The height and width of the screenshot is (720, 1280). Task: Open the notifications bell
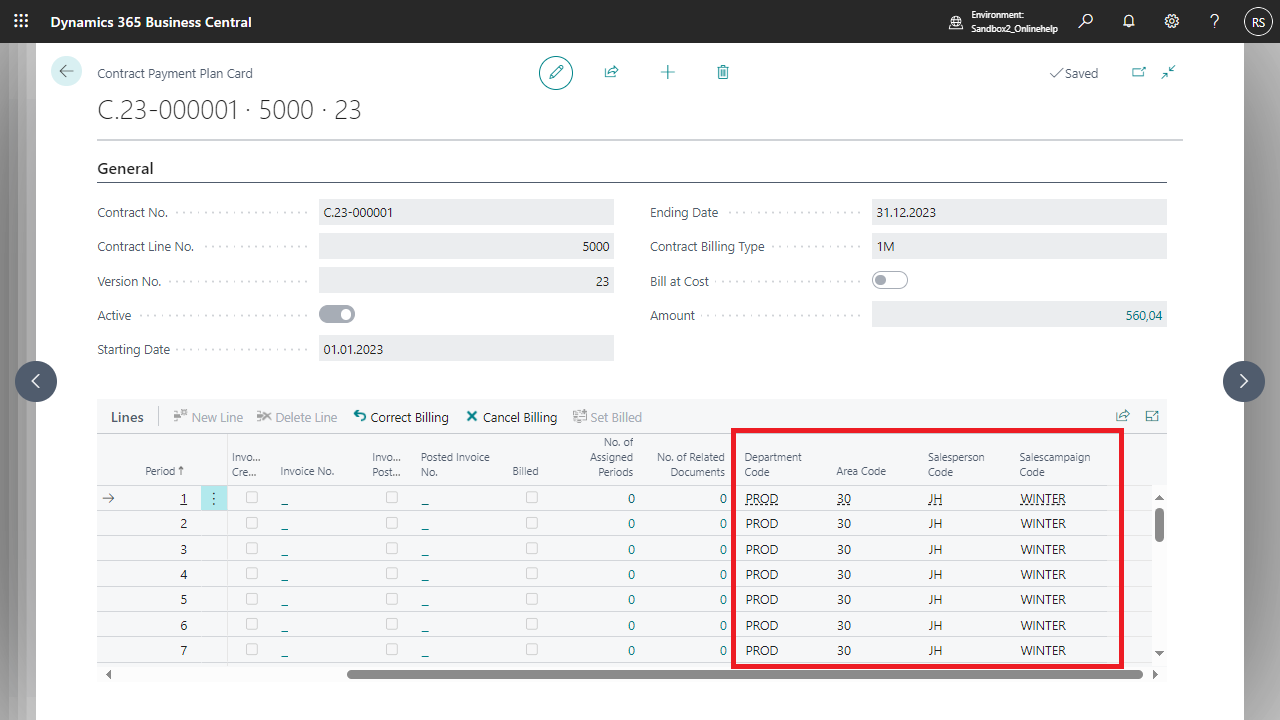[x=1129, y=21]
